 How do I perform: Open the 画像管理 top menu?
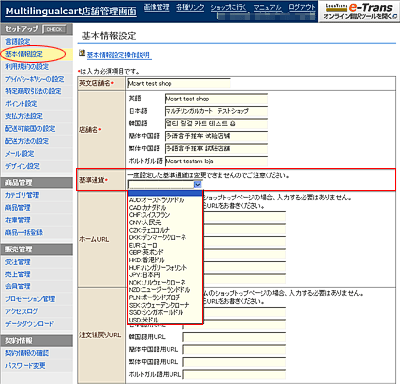point(157,7)
